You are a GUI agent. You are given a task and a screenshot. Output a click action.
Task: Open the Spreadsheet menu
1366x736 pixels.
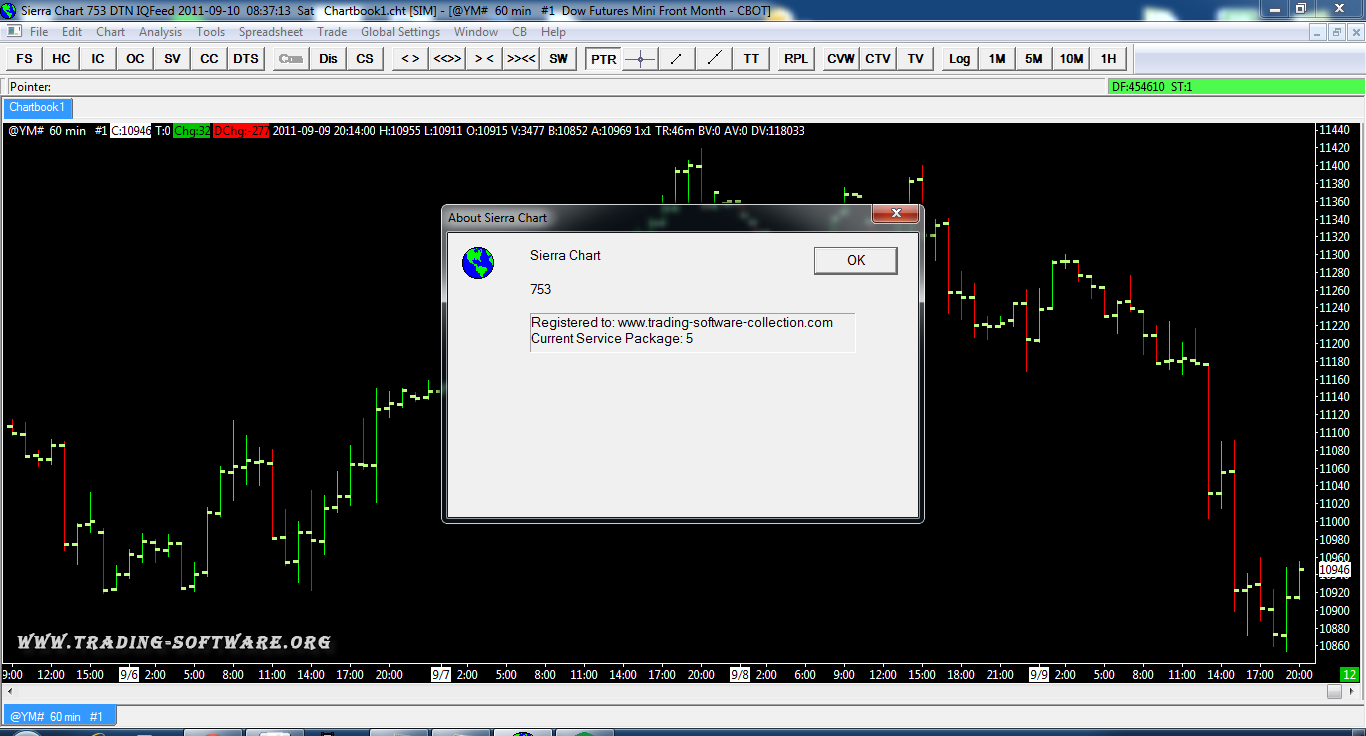tap(270, 32)
